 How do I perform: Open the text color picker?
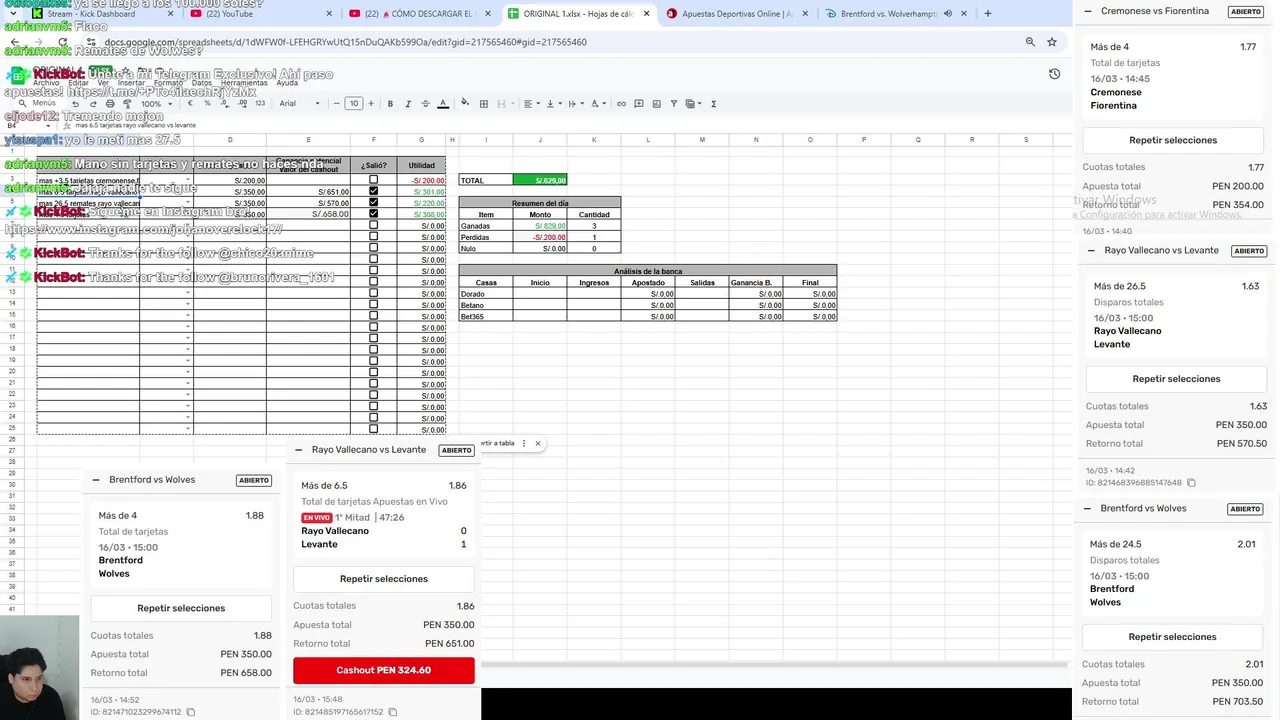[x=443, y=104]
